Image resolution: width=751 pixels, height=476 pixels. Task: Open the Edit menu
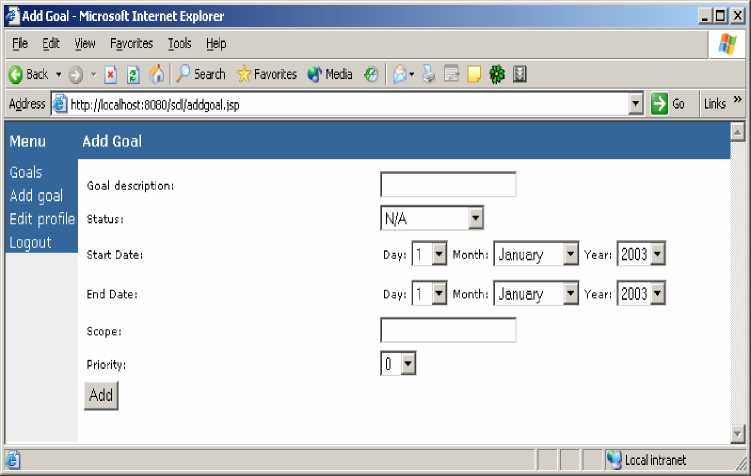(51, 44)
